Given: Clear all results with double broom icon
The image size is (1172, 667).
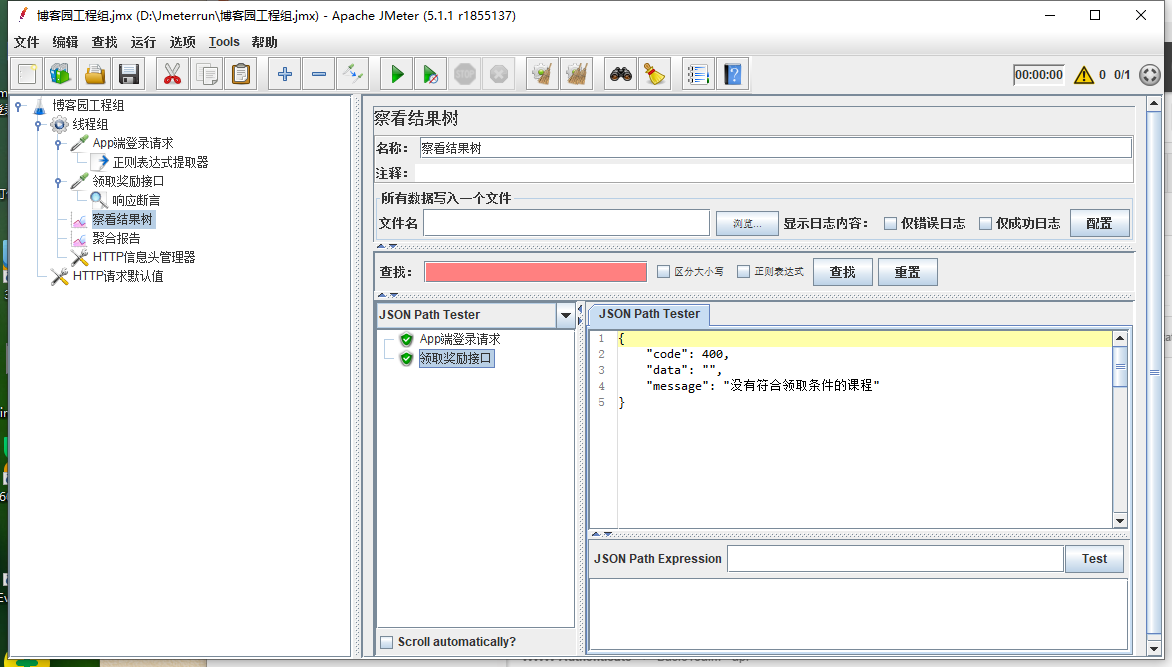Looking at the screenshot, I should [x=576, y=74].
